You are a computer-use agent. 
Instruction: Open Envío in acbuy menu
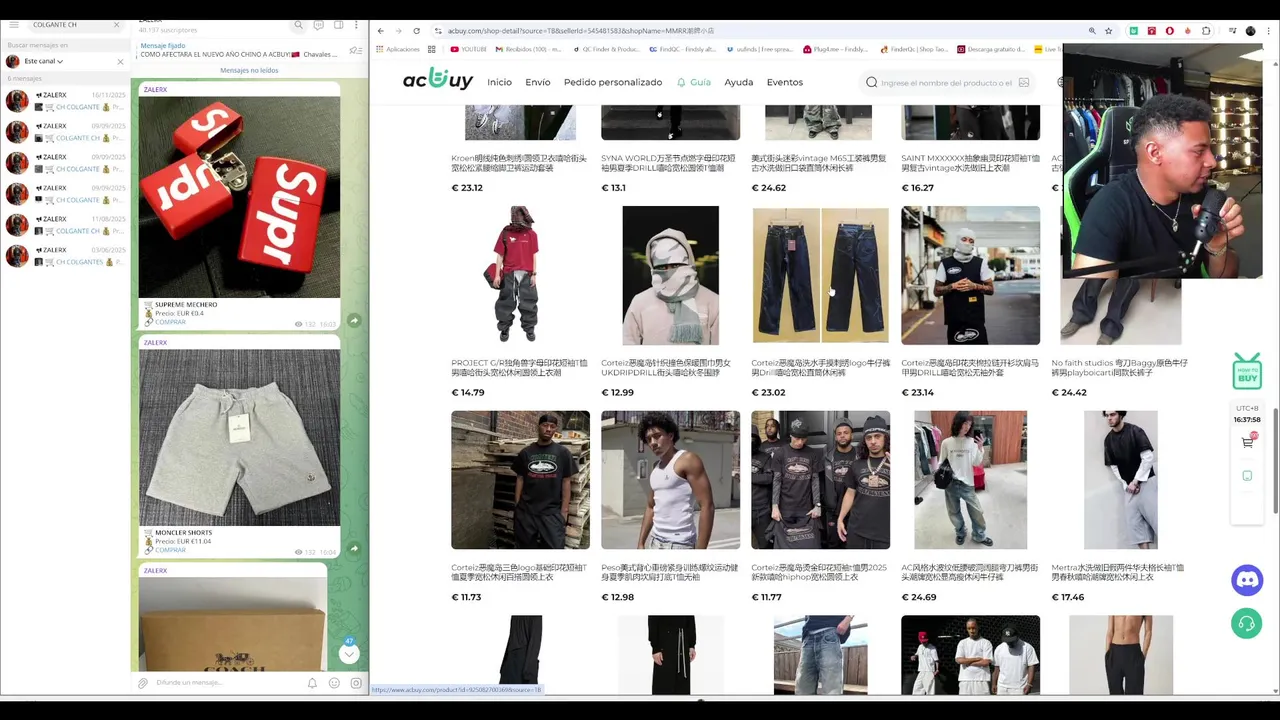538,82
